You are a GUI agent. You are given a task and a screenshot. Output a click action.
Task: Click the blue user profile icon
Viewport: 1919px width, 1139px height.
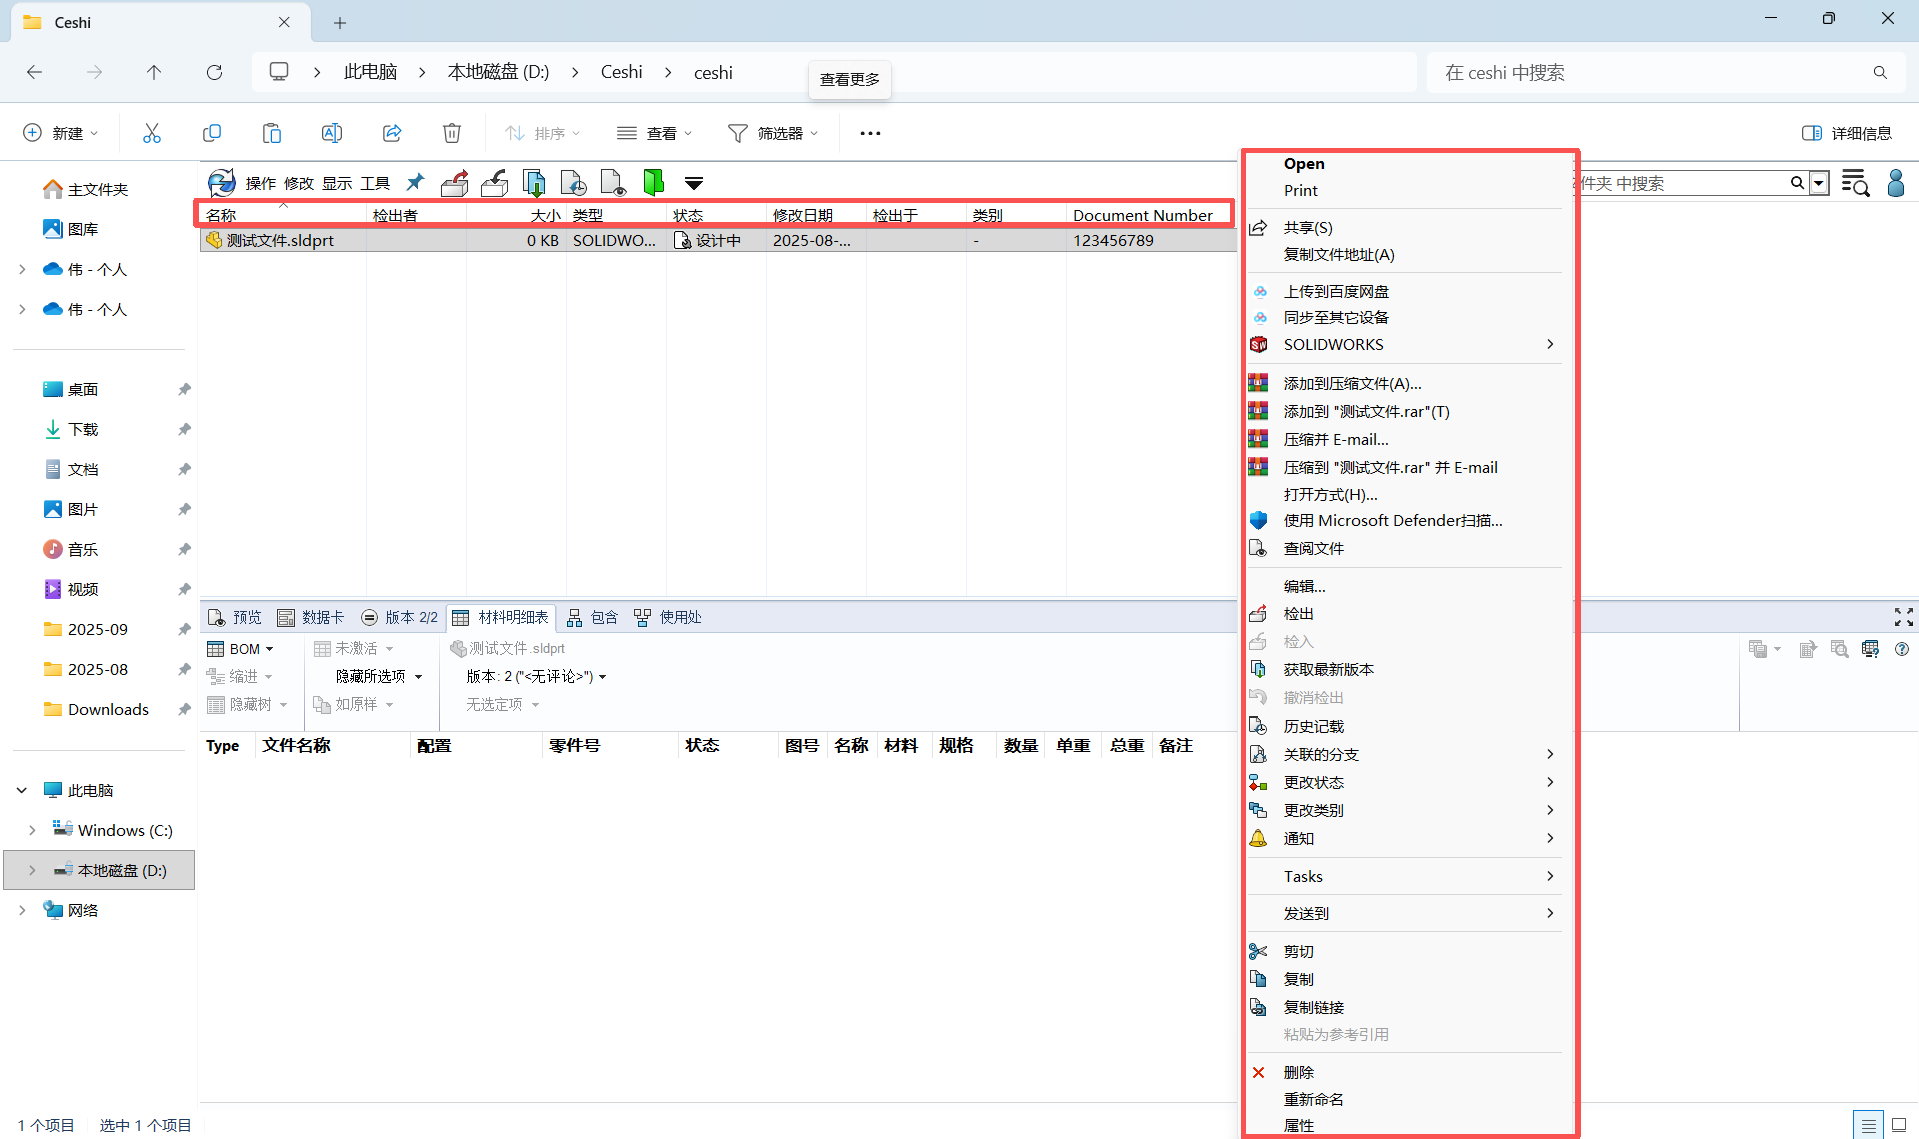pos(1895,183)
